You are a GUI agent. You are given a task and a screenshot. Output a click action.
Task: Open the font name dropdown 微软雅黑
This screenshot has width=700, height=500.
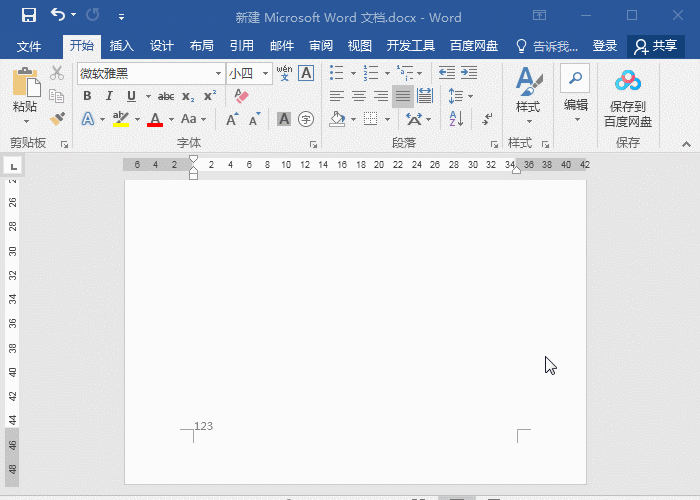[218, 74]
